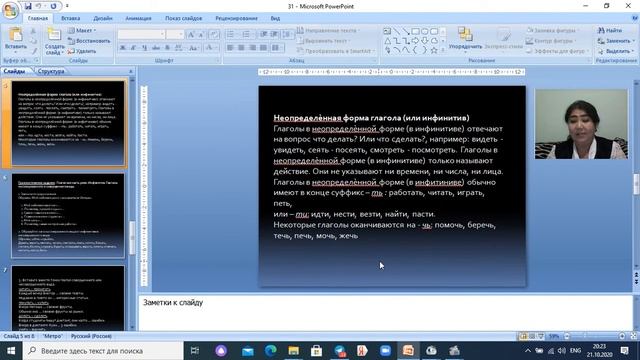Select slide 7 thumbnail in the pane
Viewport: 640px width, 360px height.
68,298
